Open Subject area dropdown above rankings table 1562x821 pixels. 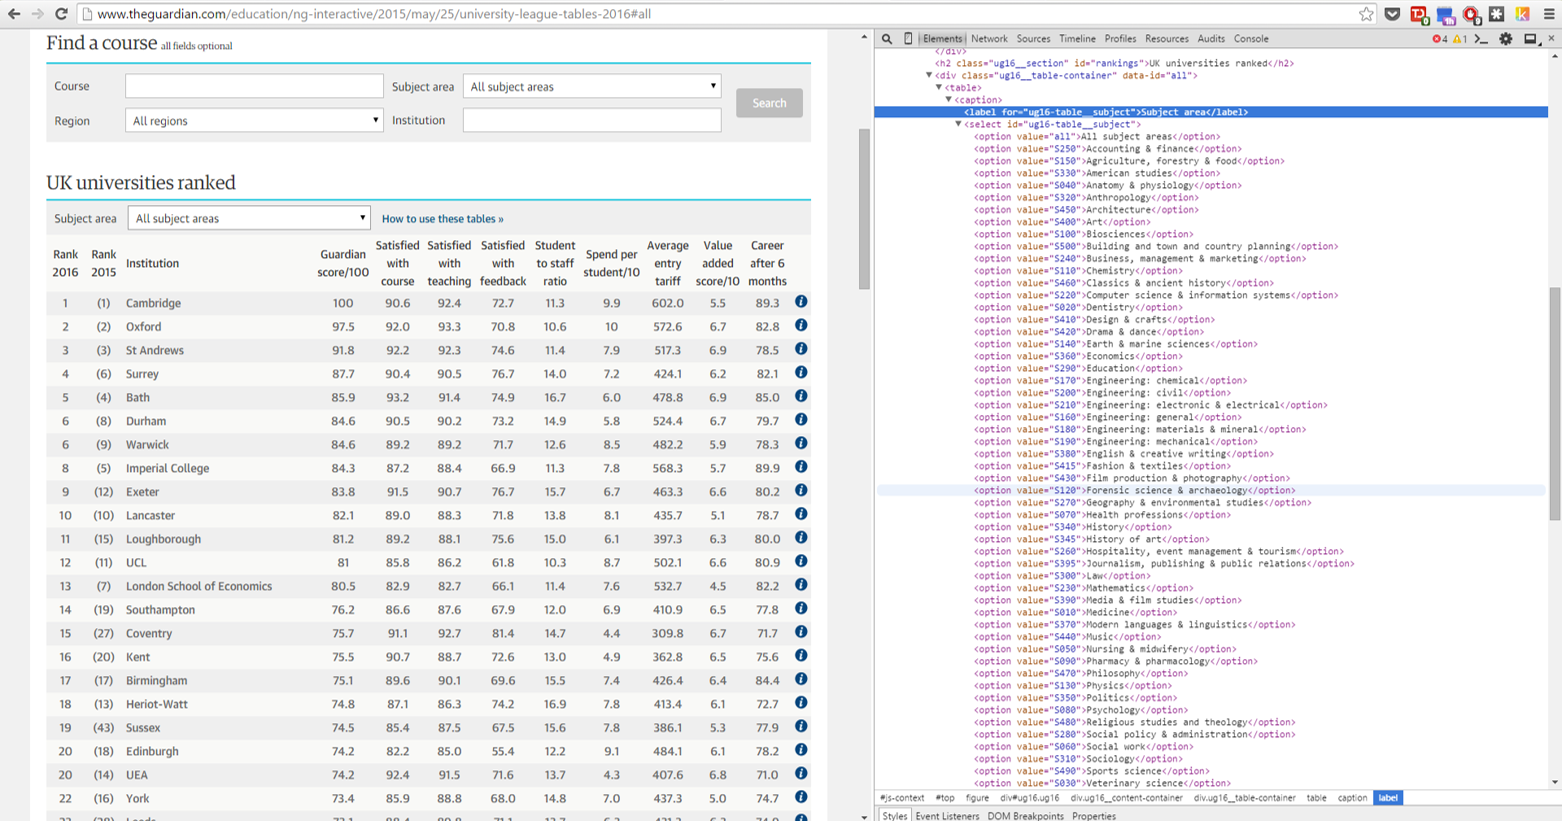click(249, 219)
